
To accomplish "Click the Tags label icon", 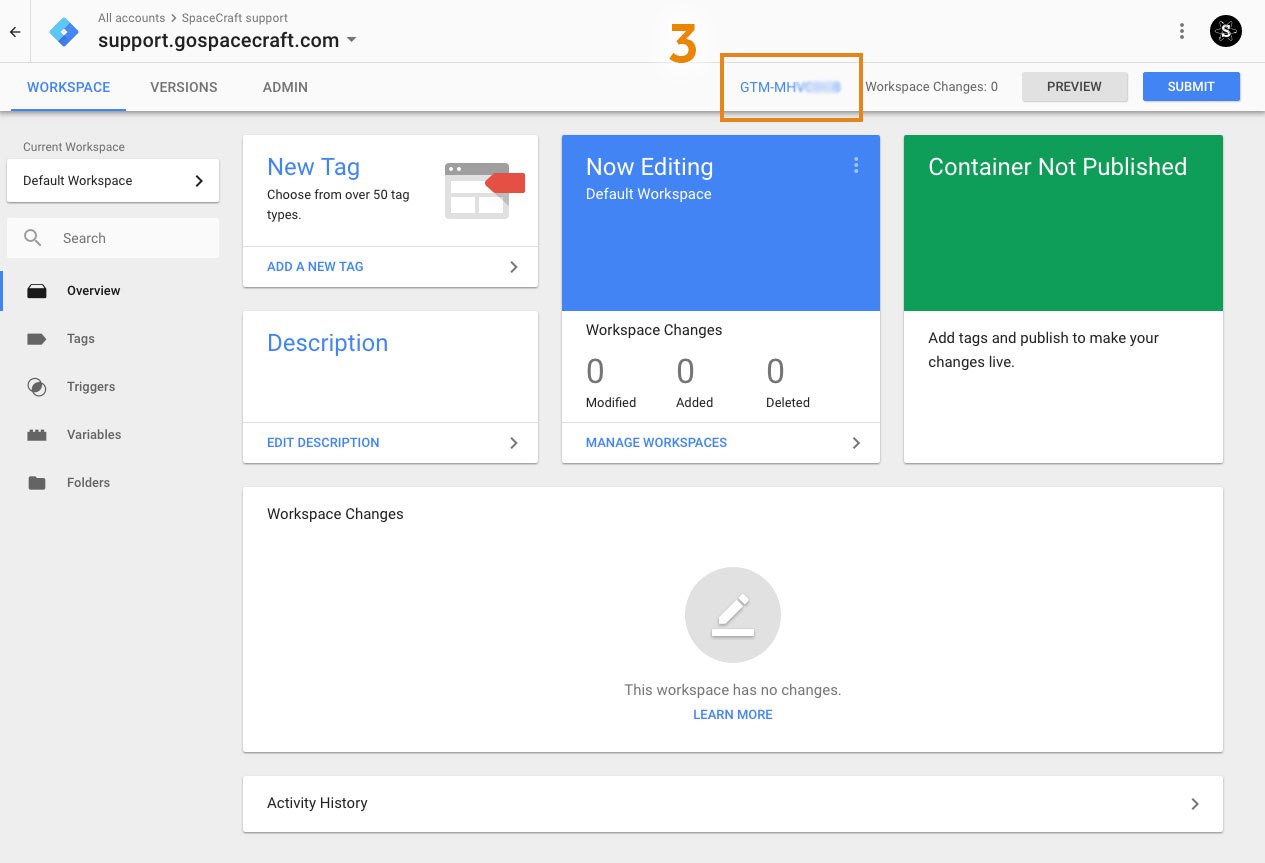I will pos(37,339).
